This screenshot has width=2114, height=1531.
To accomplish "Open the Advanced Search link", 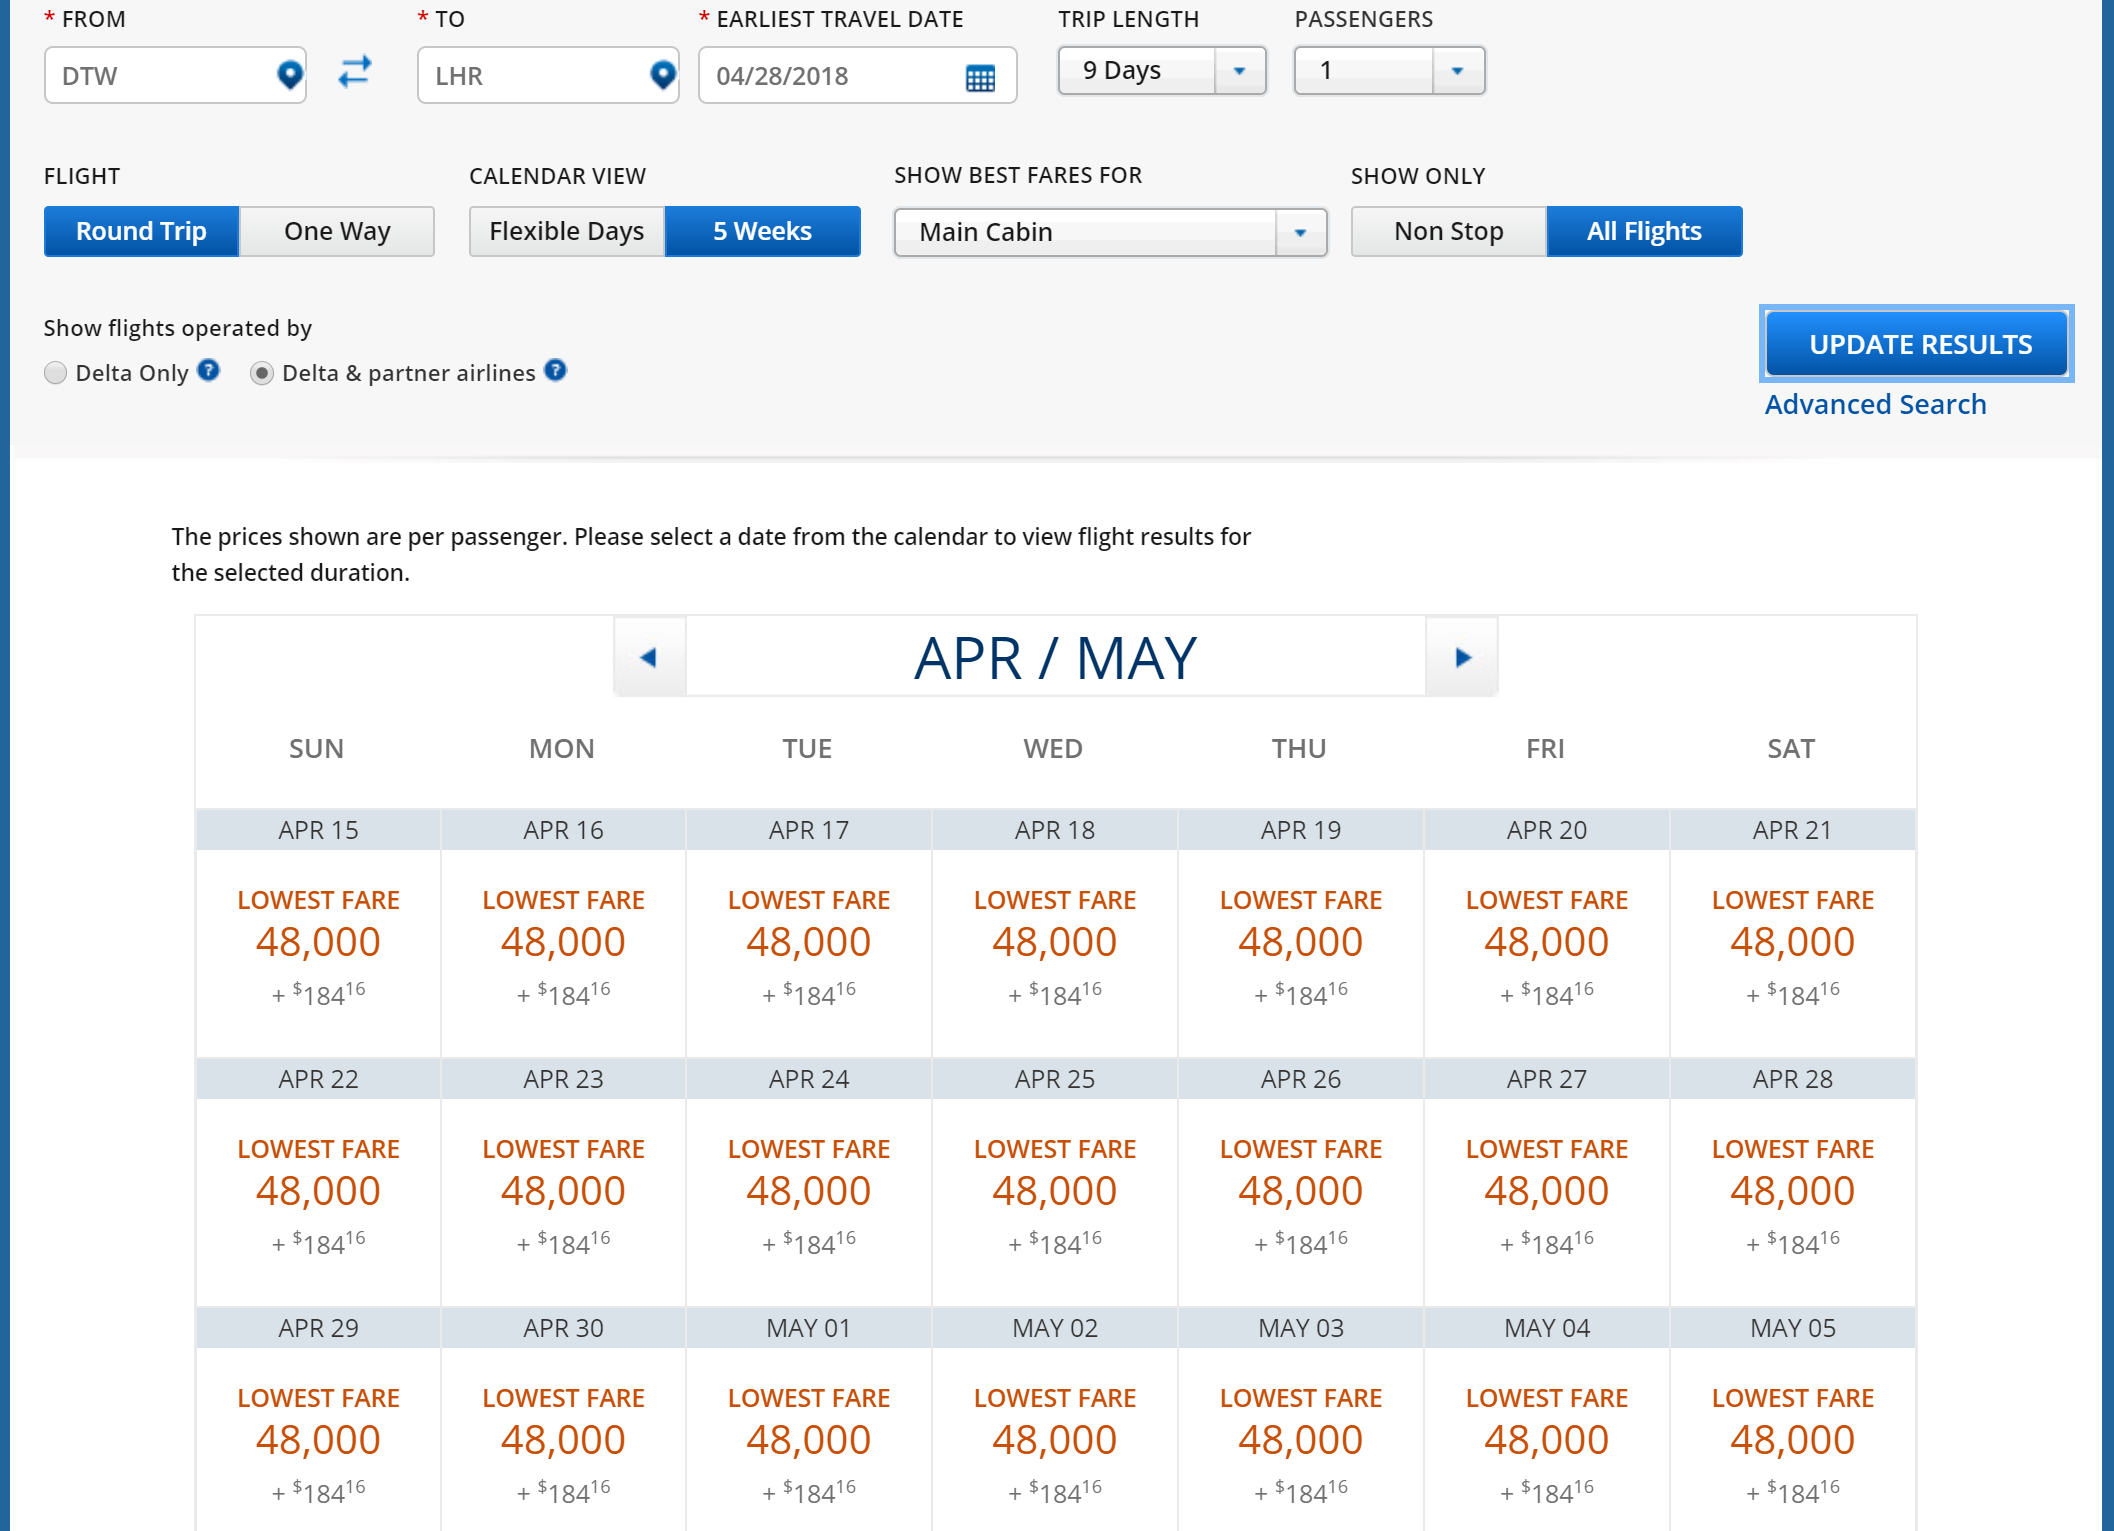I will pyautogui.click(x=1875, y=404).
